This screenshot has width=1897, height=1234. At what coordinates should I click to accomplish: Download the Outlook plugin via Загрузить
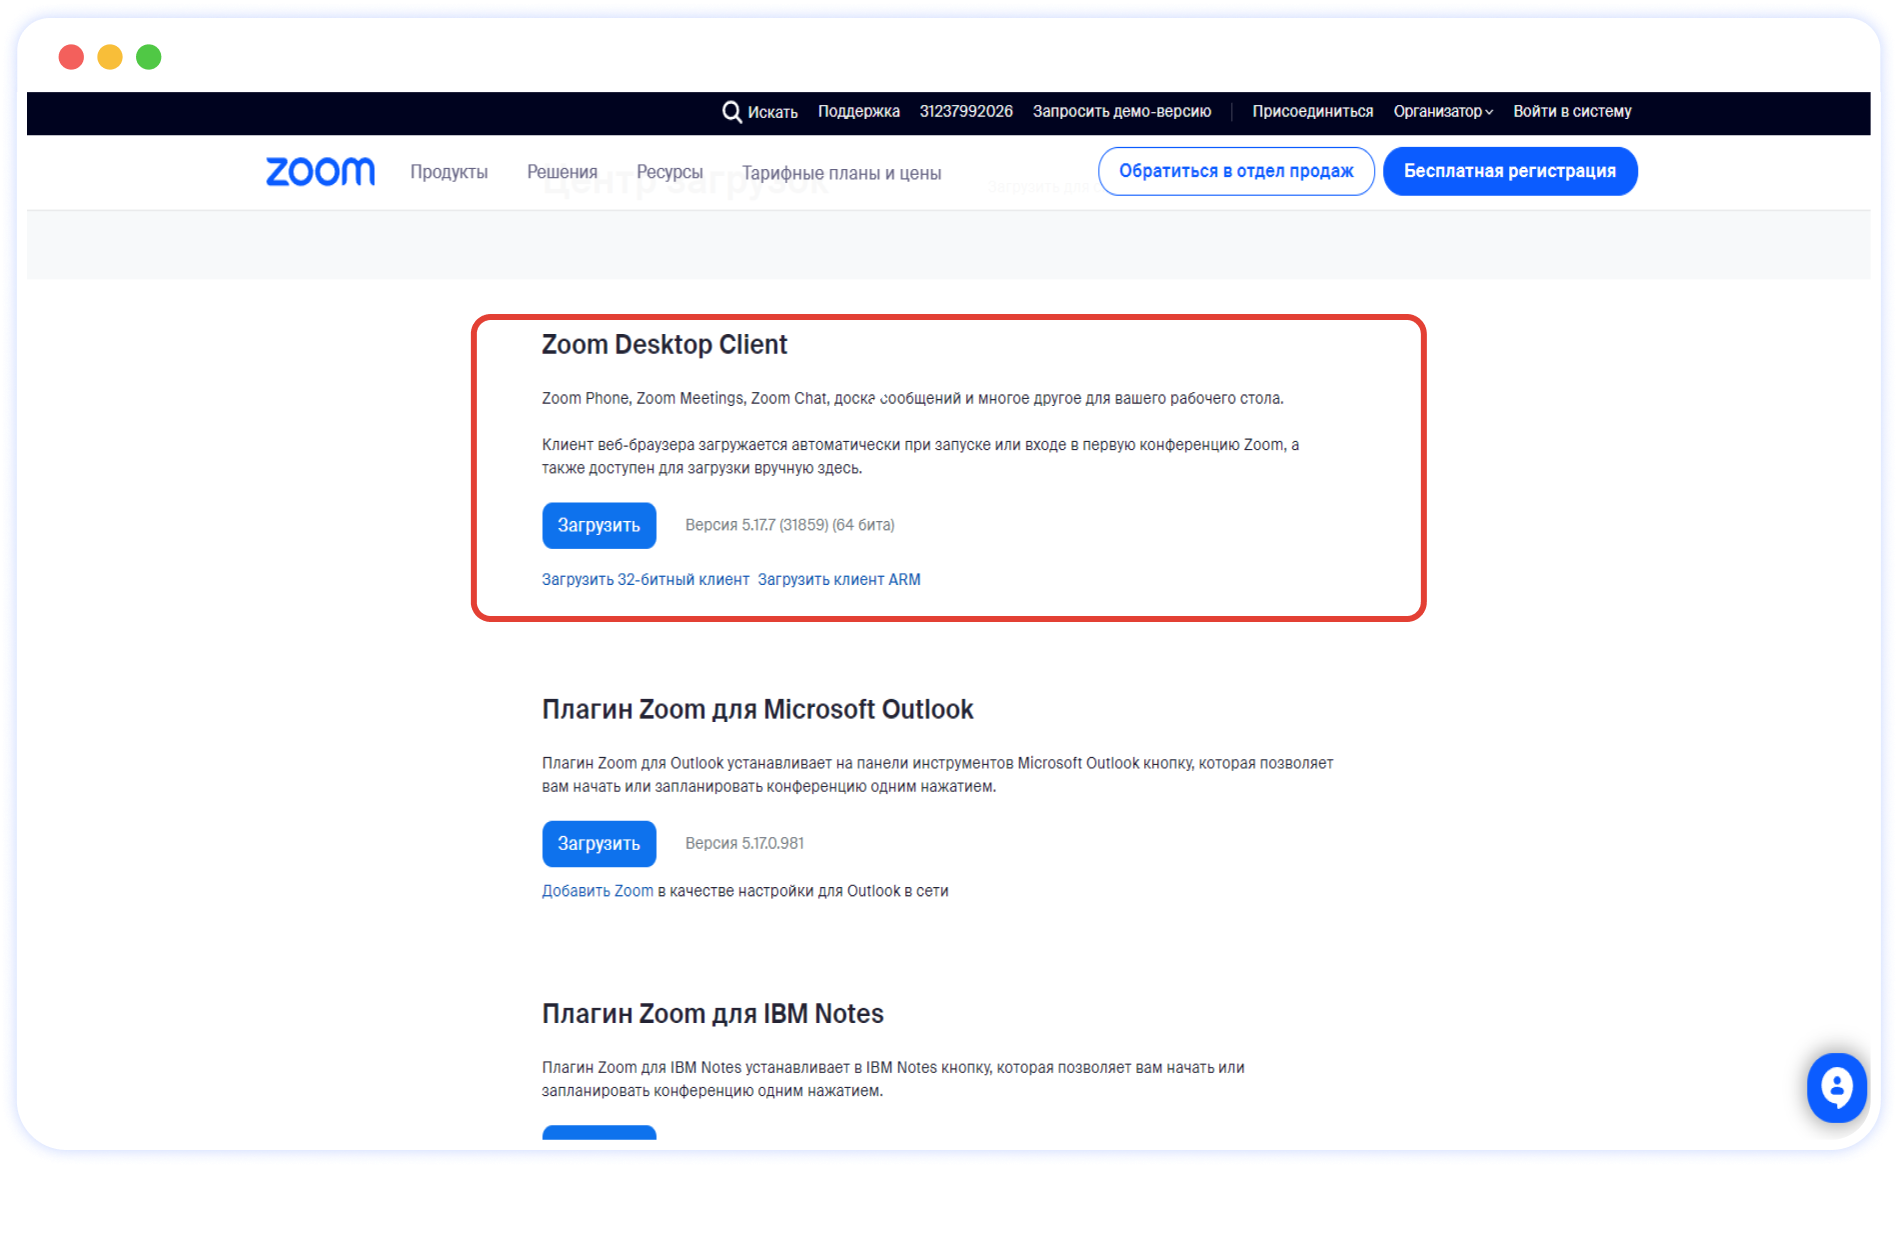(599, 844)
